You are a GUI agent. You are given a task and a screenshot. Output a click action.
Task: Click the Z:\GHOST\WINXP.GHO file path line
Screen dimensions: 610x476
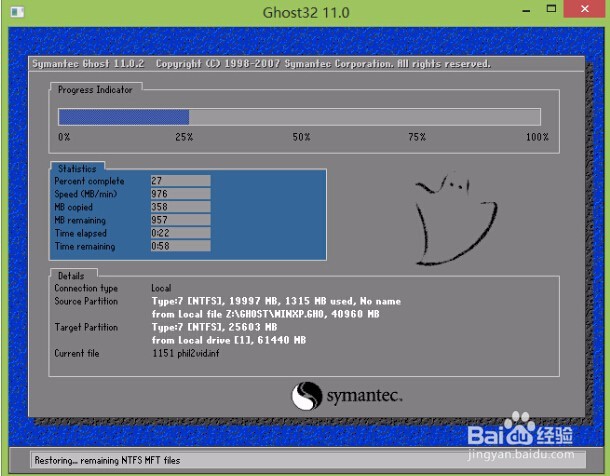point(265,314)
